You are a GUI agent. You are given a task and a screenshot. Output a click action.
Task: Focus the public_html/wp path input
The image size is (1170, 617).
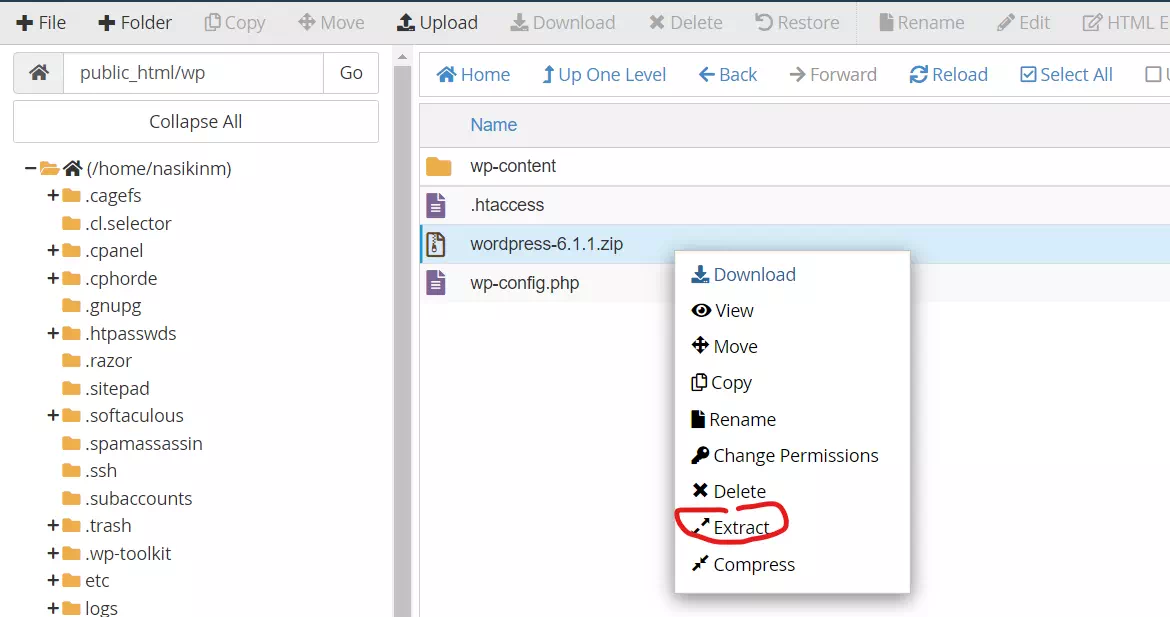pos(193,72)
